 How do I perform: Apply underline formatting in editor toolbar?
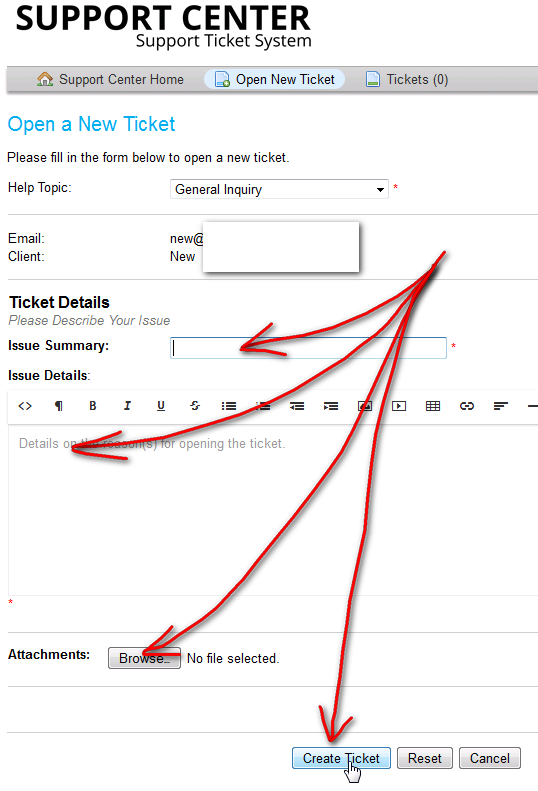coord(161,406)
